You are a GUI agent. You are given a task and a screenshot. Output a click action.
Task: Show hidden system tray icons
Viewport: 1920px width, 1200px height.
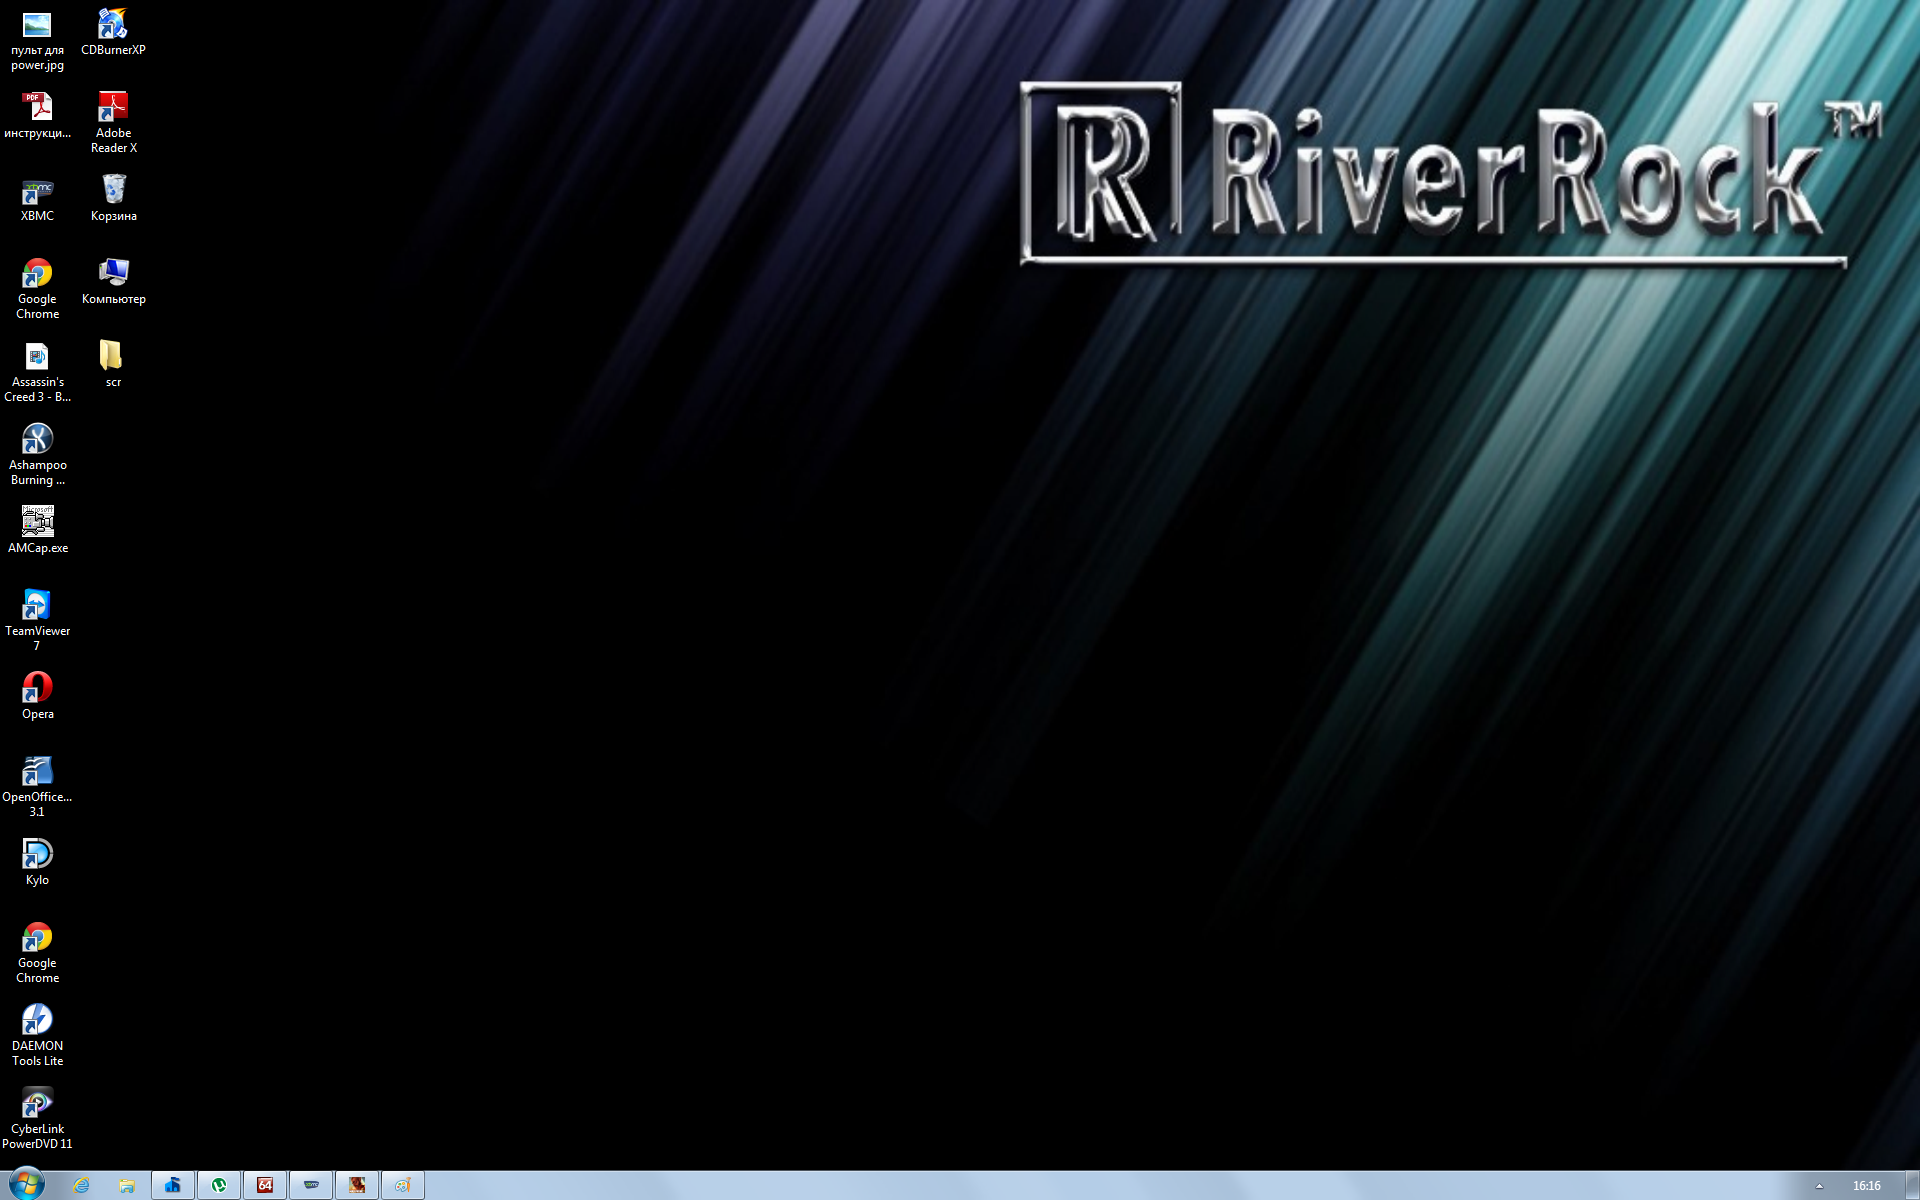pyautogui.click(x=1819, y=1186)
